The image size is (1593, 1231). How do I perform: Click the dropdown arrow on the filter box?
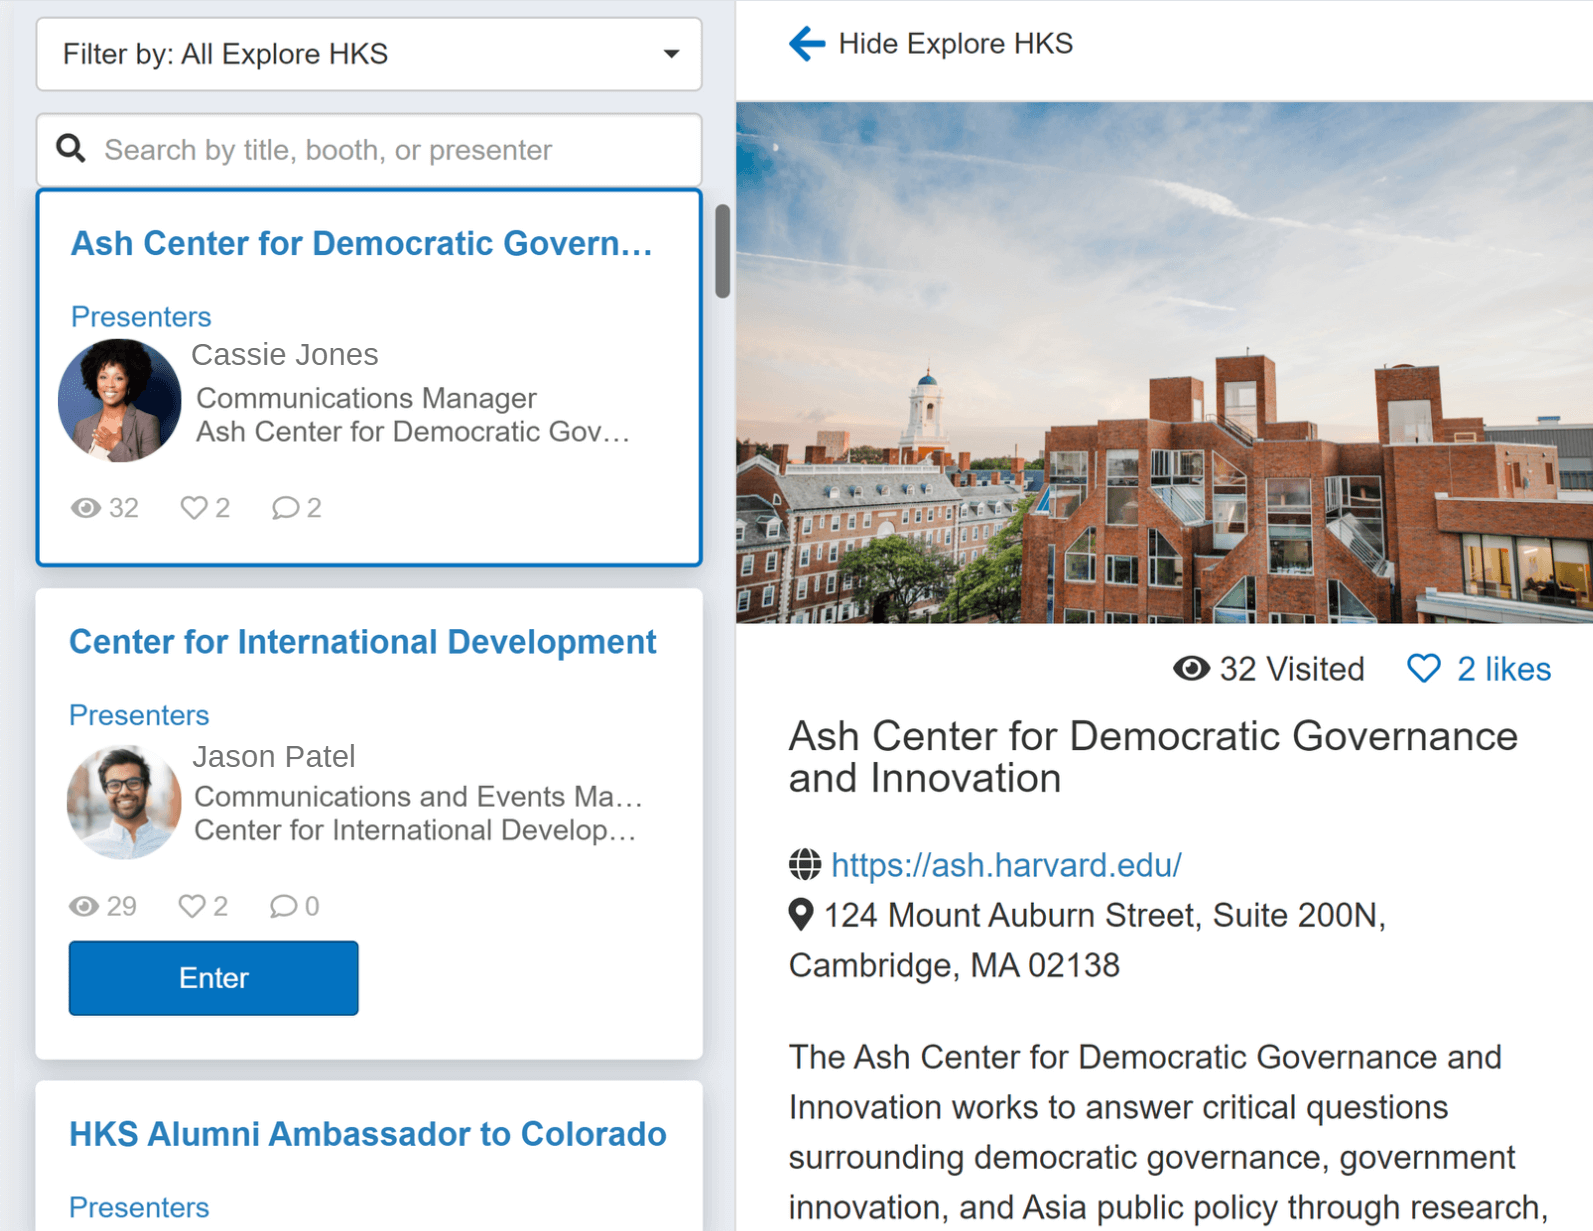click(x=671, y=54)
